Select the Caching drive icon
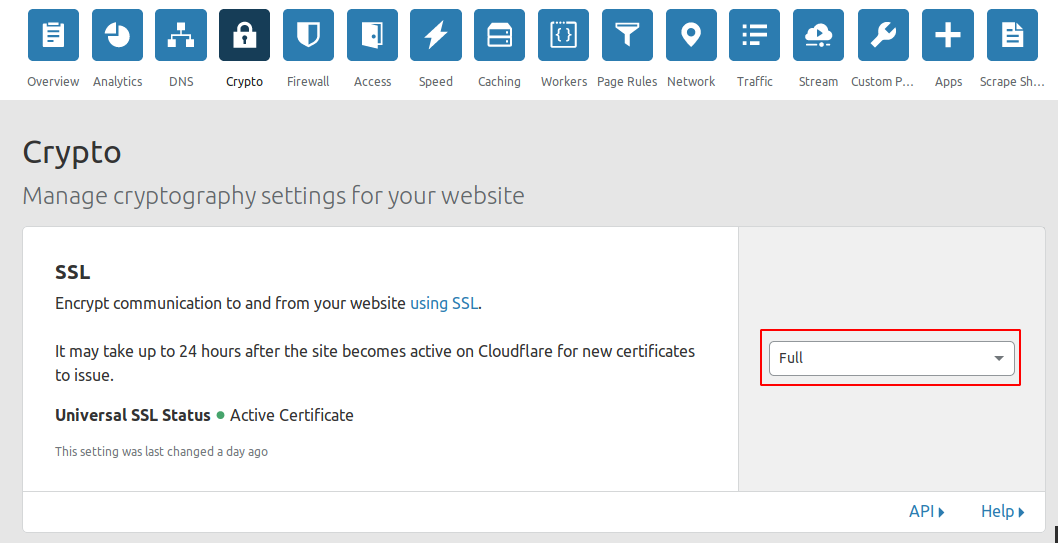1058x543 pixels. click(x=499, y=36)
